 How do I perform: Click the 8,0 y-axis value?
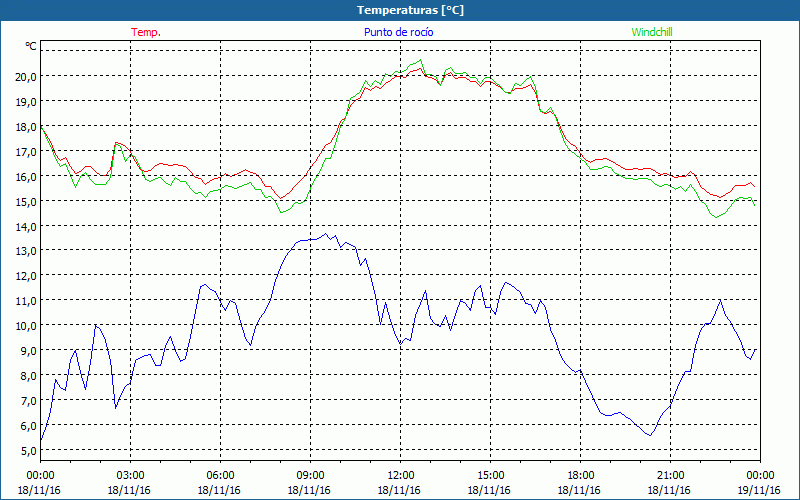[29, 376]
